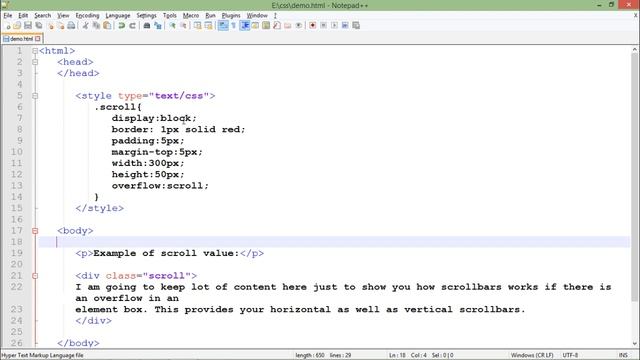Open the Folder as Workspace icon
The width and height of the screenshot is (640, 360).
click(x=288, y=25)
